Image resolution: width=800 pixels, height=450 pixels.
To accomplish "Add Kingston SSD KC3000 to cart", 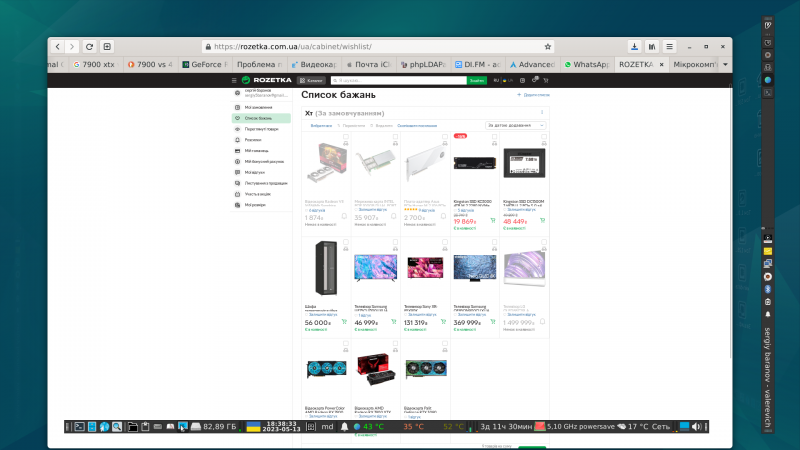I will coord(493,222).
